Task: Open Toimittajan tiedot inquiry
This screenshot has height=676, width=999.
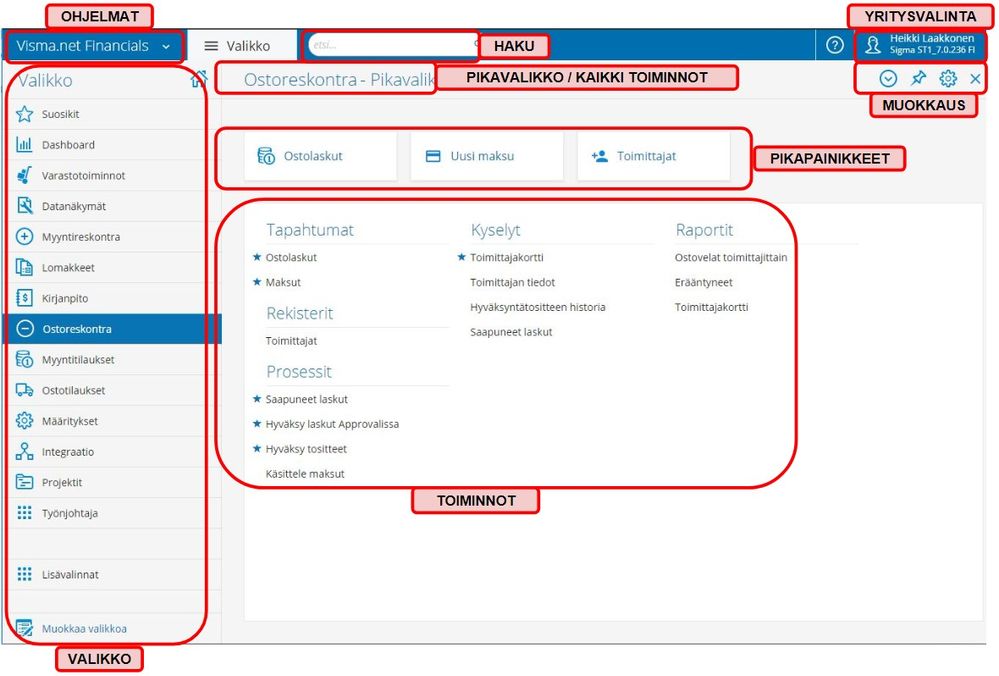Action: tap(512, 282)
